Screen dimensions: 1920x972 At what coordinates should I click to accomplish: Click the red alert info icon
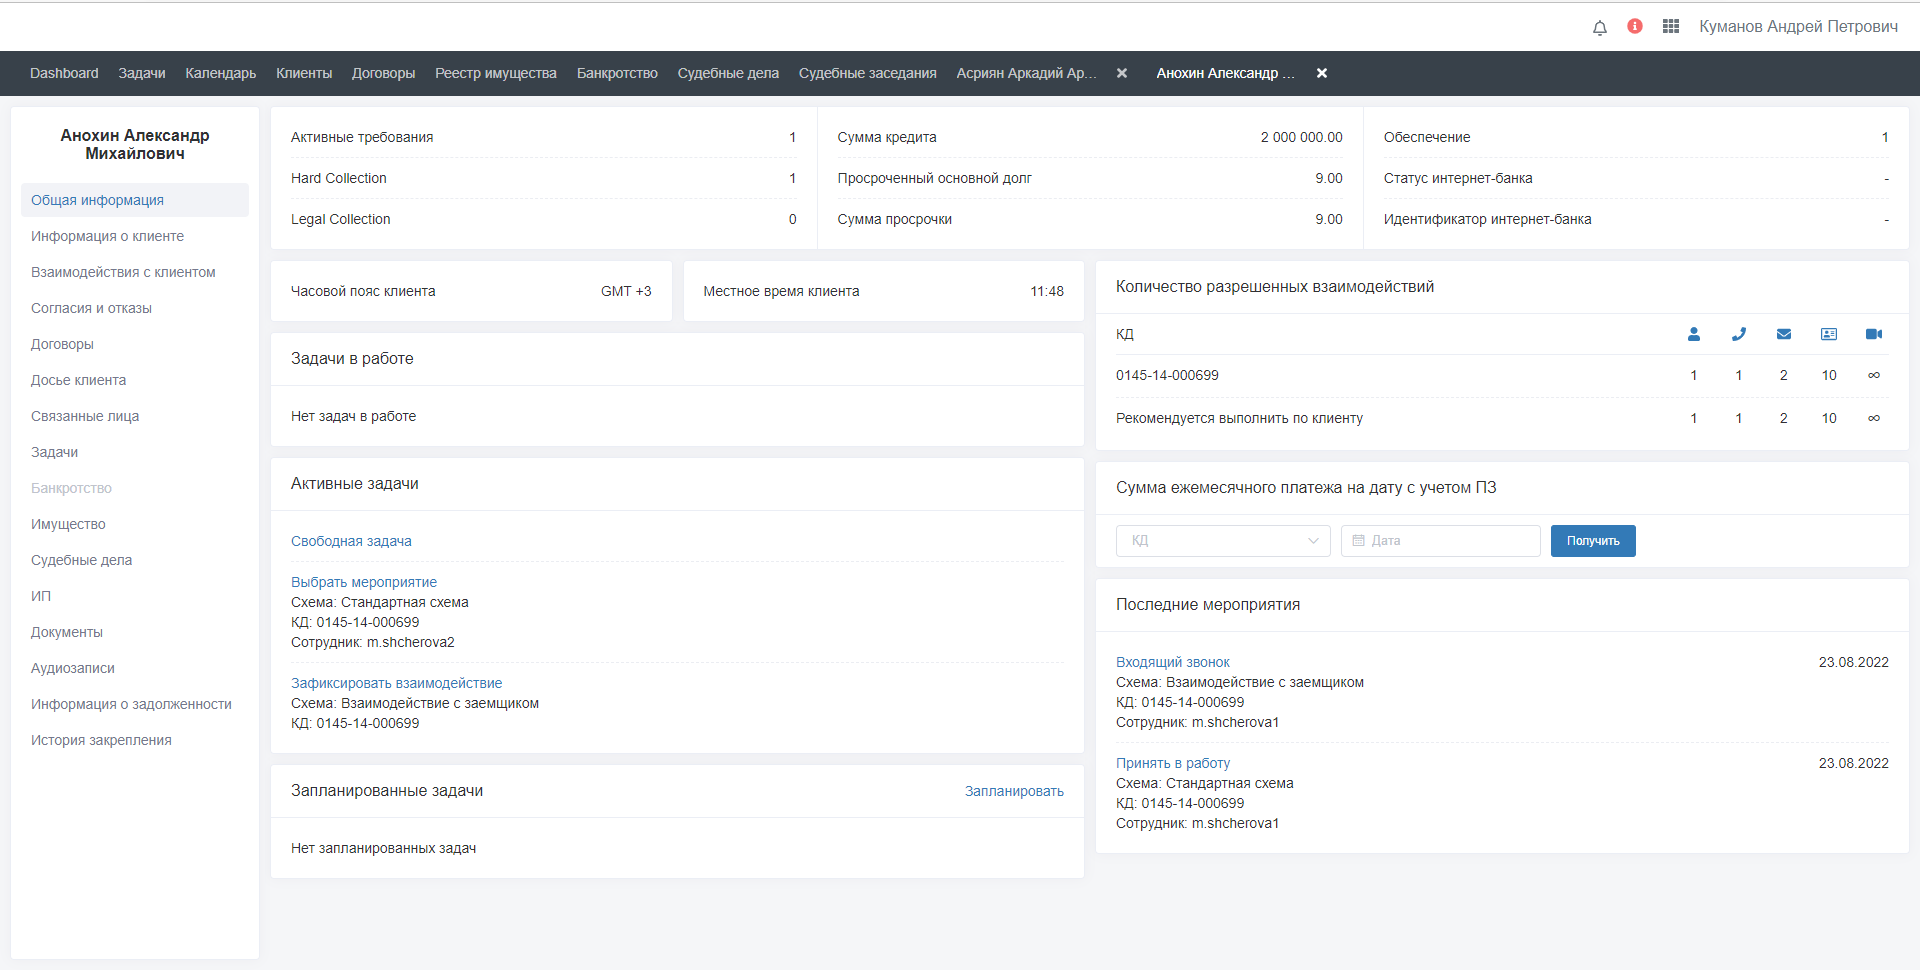[x=1635, y=26]
